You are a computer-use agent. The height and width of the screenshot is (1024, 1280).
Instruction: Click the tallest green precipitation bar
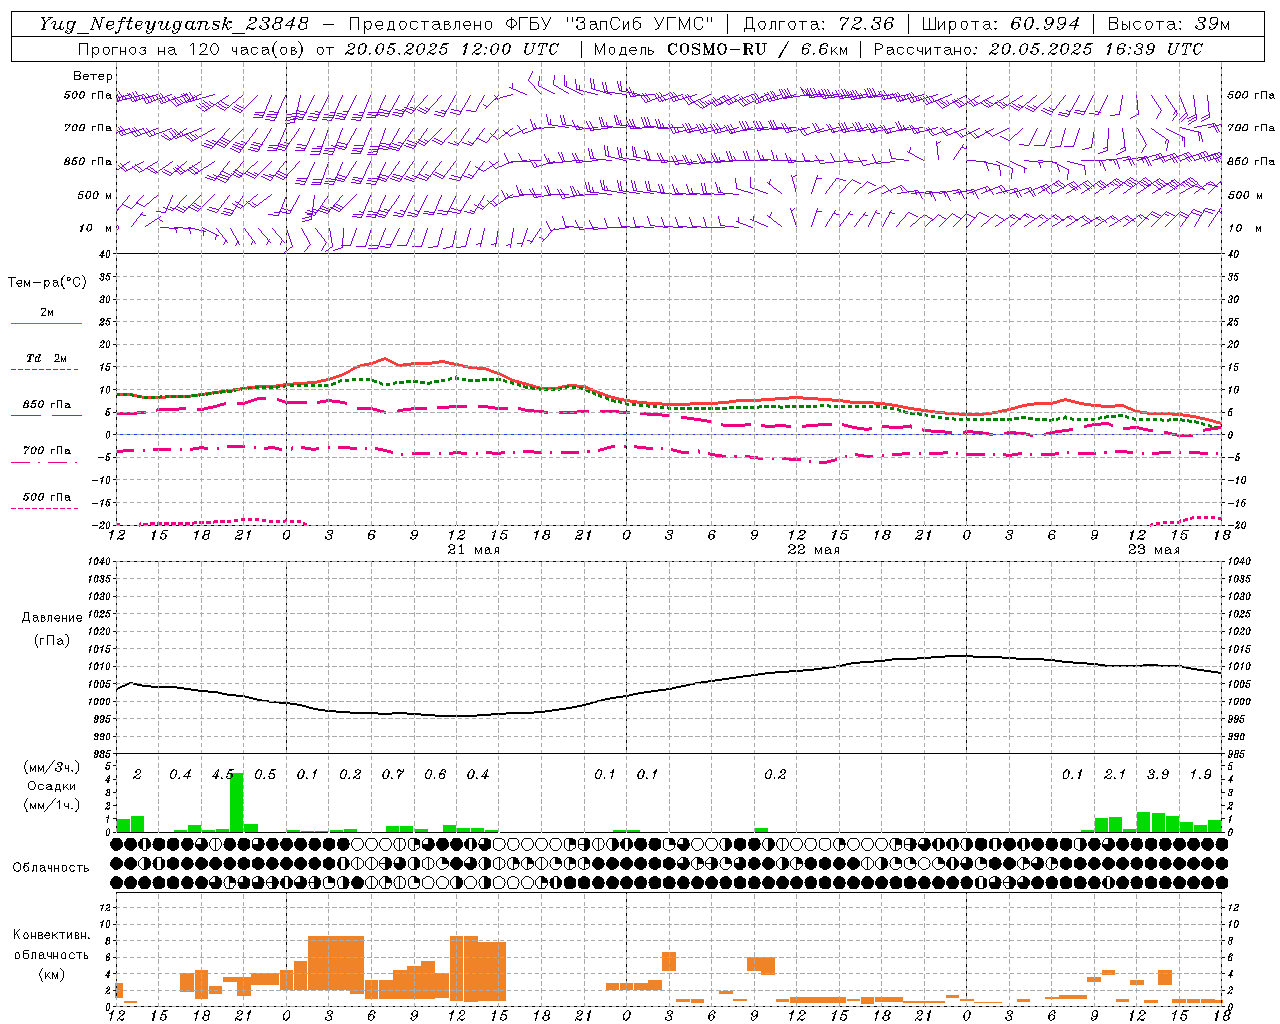tap(237, 802)
